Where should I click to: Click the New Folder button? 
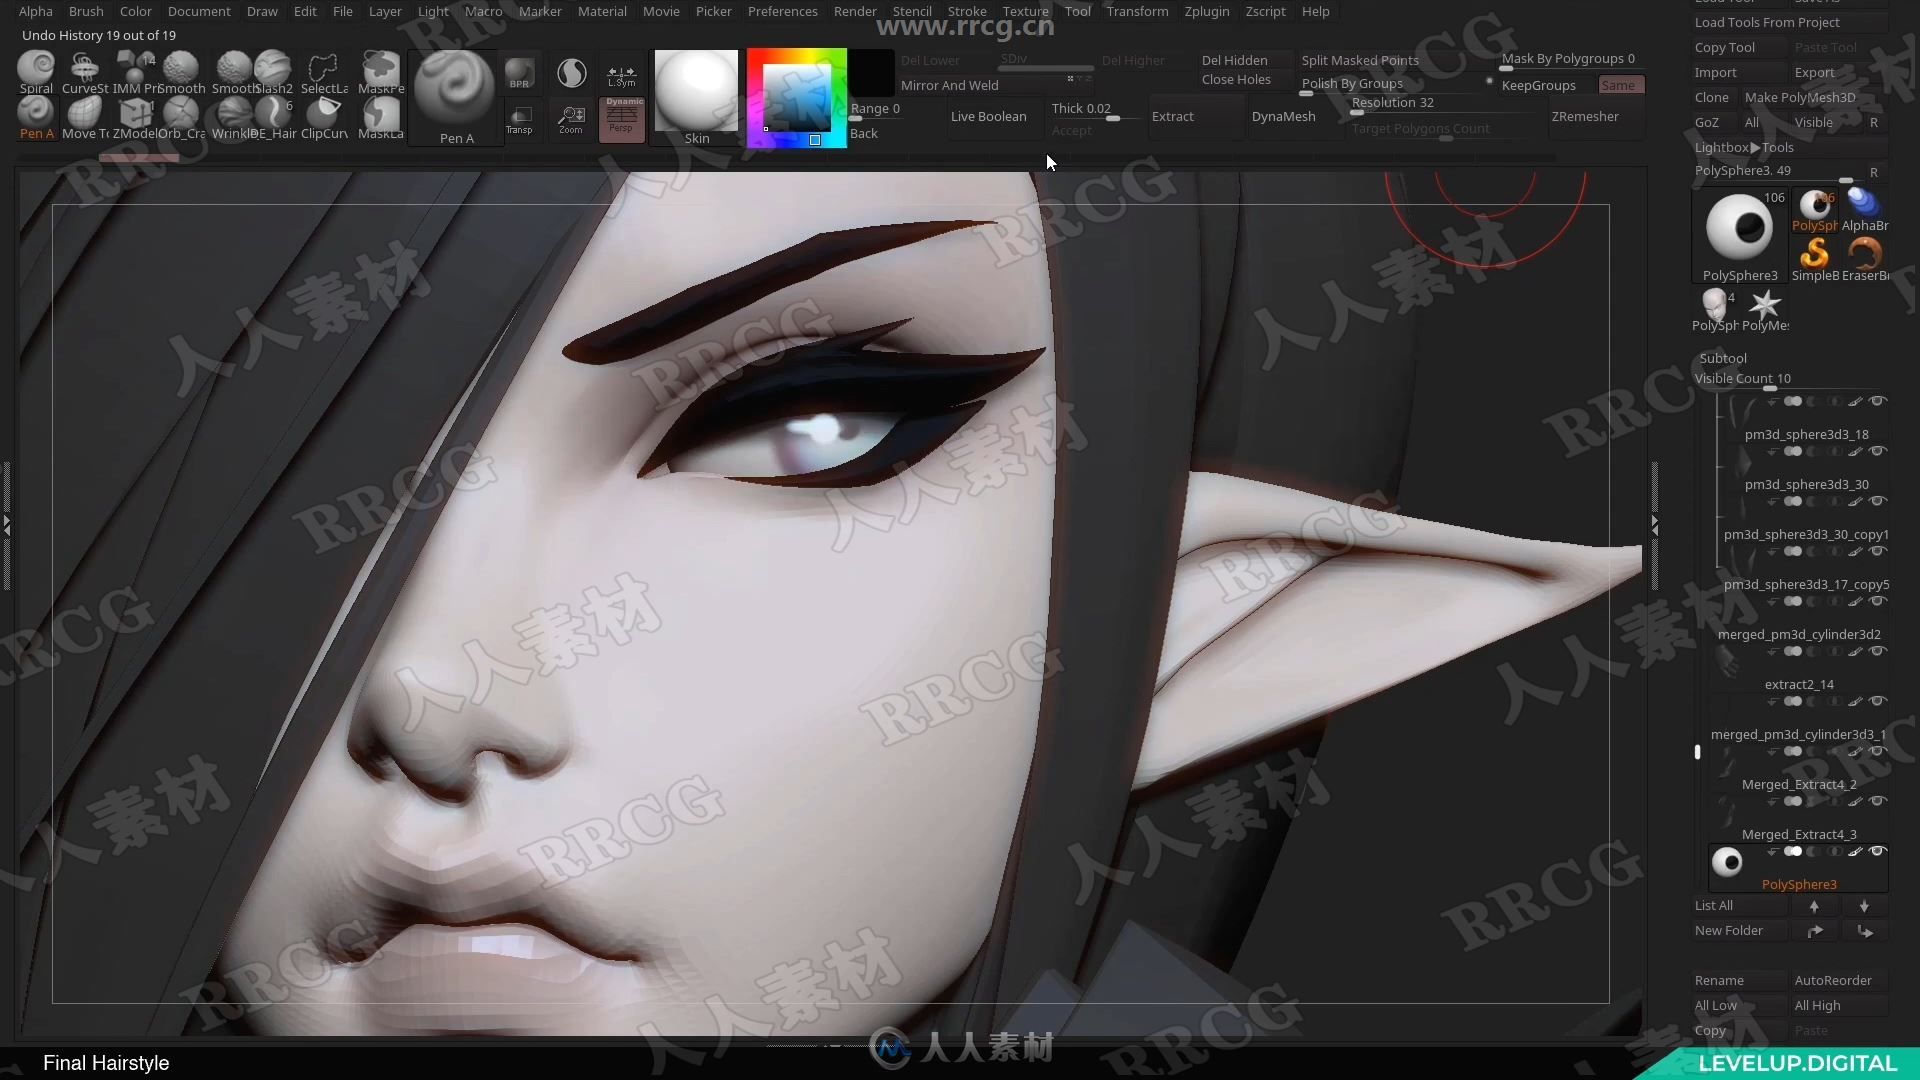coord(1740,931)
